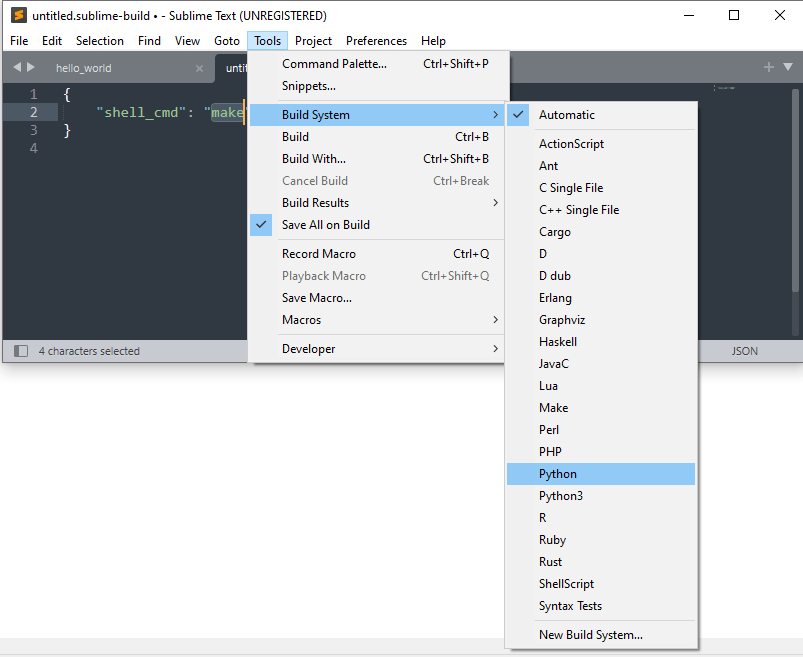Click line number 2 in gutter
The height and width of the screenshot is (657, 803).
[x=34, y=112]
